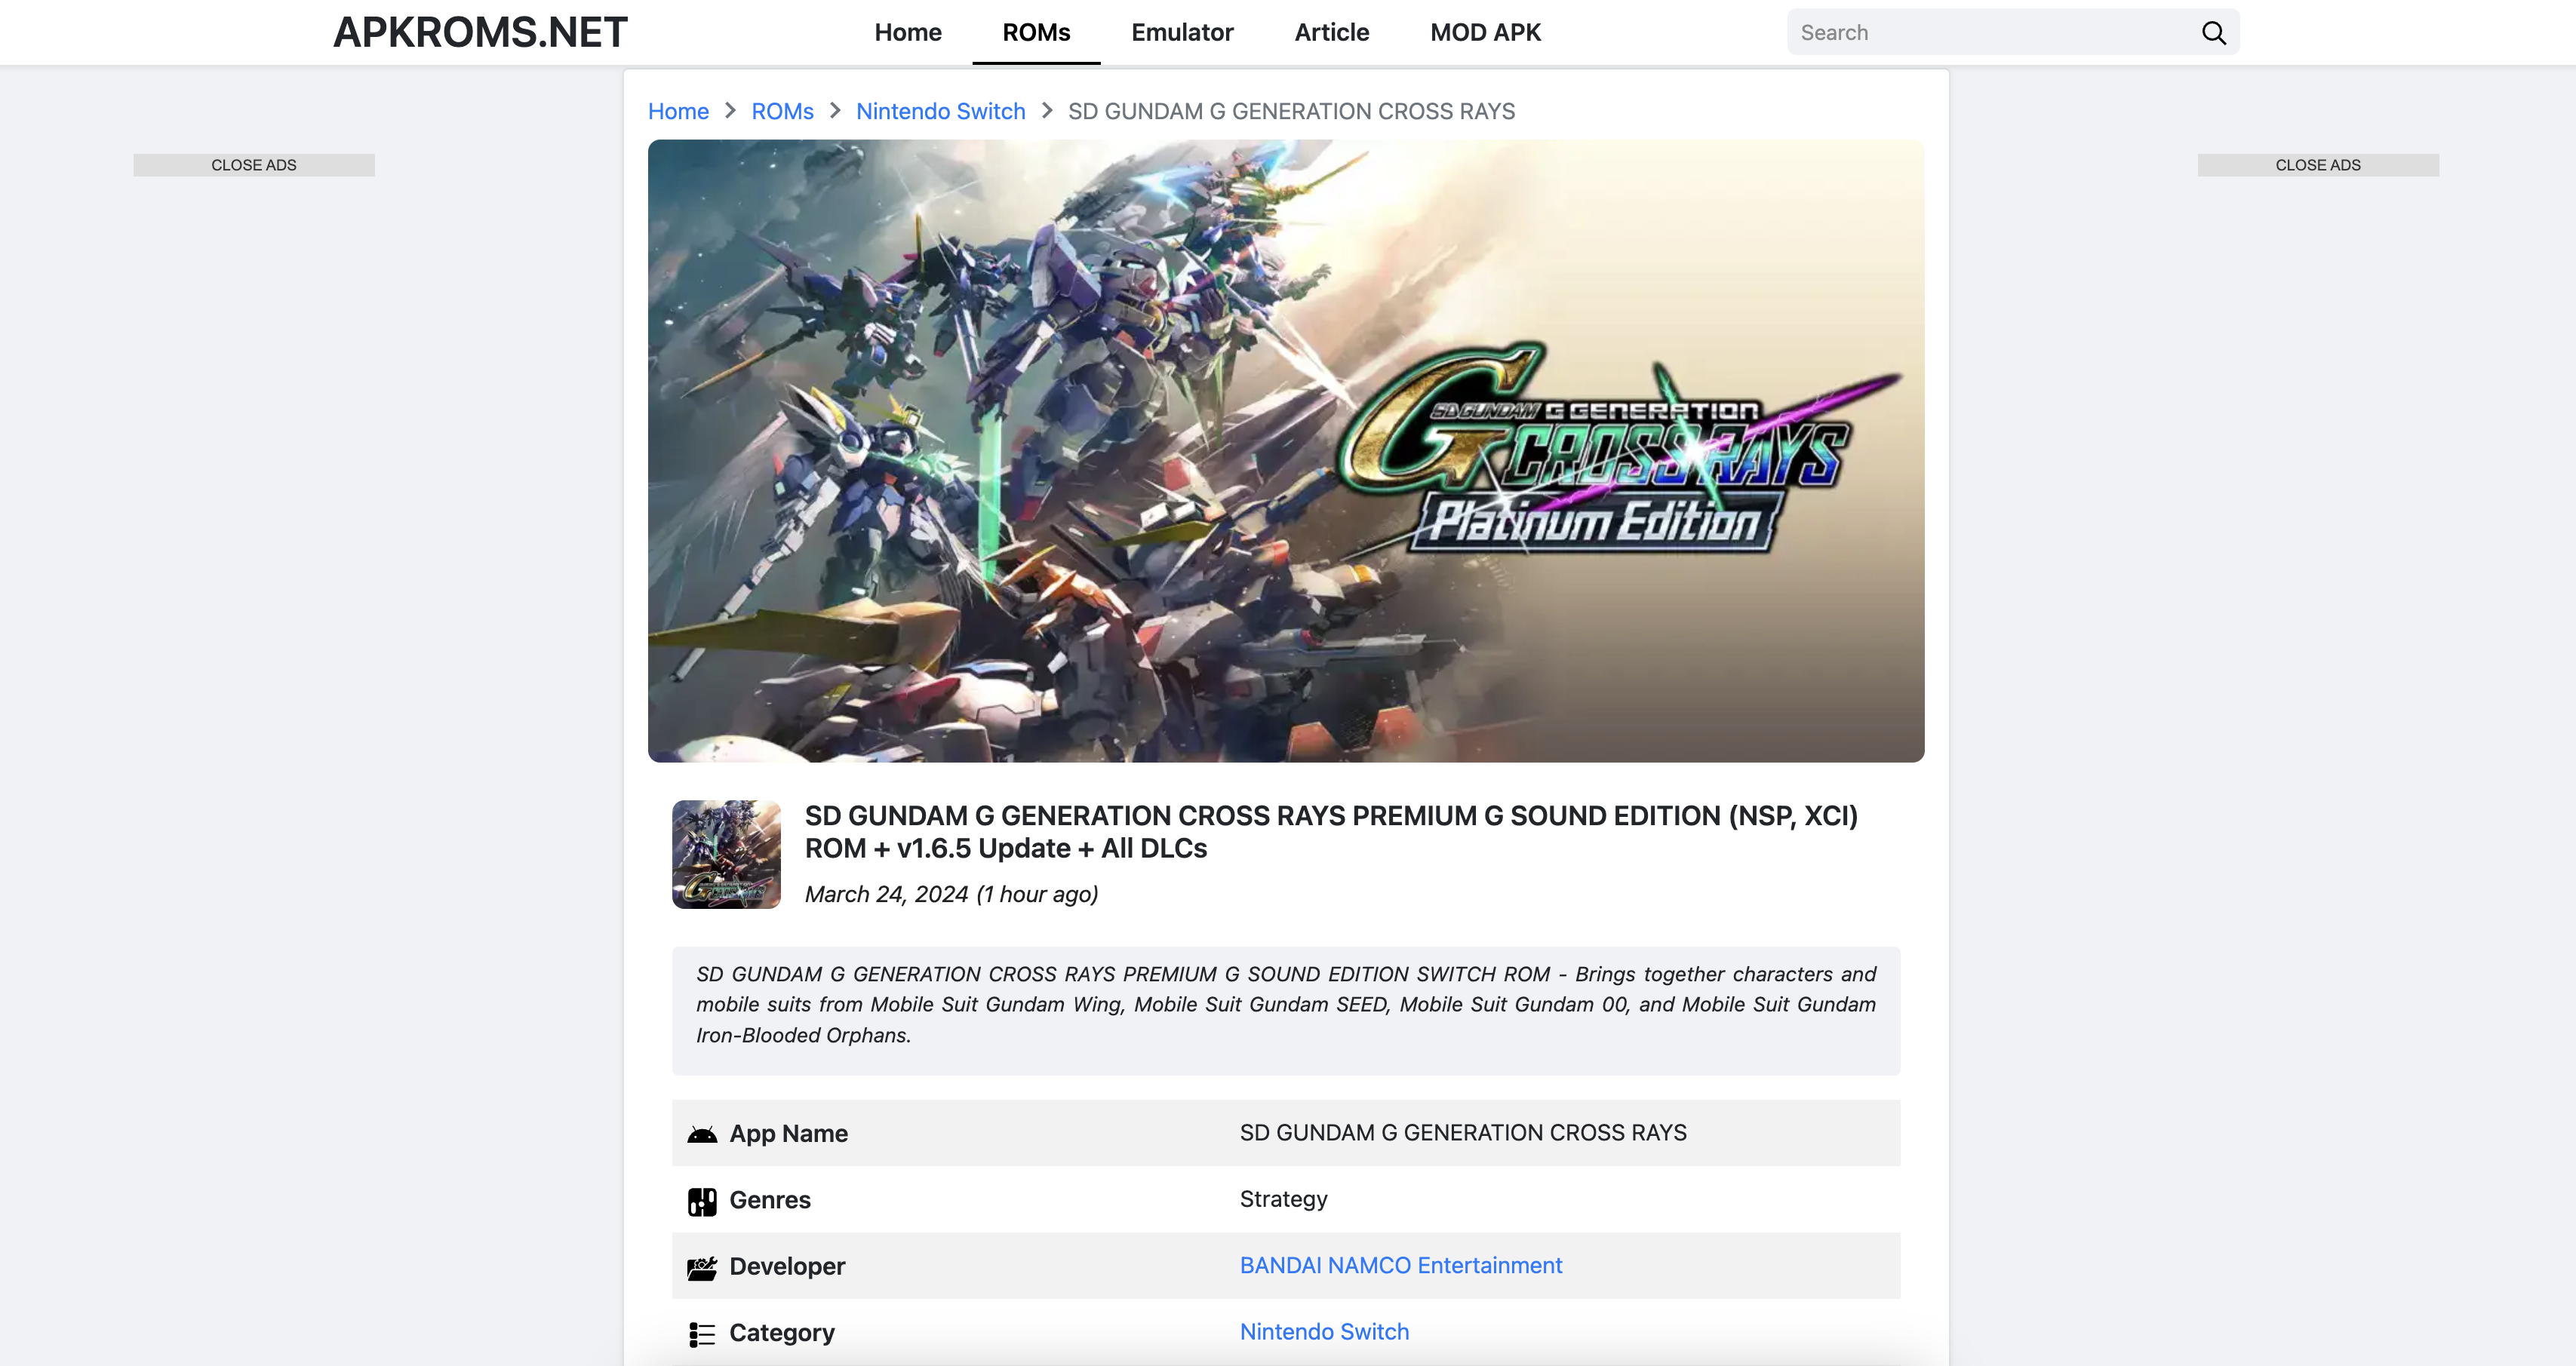Click the 'Genres' row label
Image resolution: width=2576 pixels, height=1366 pixels.
click(770, 1200)
